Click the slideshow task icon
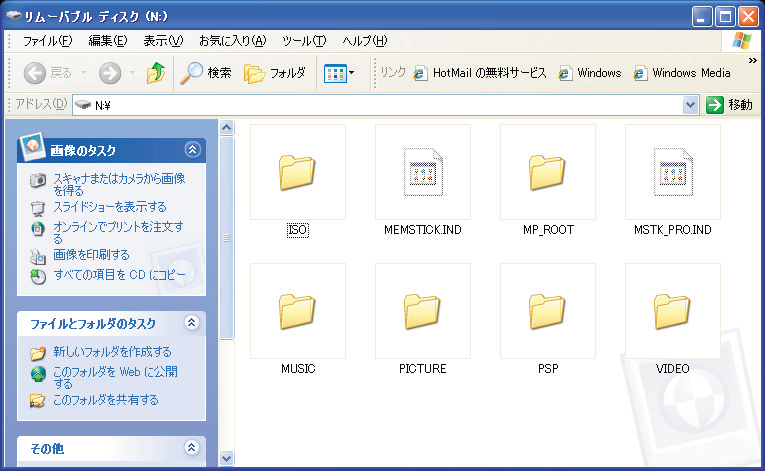The image size is (765, 471). click(x=38, y=208)
